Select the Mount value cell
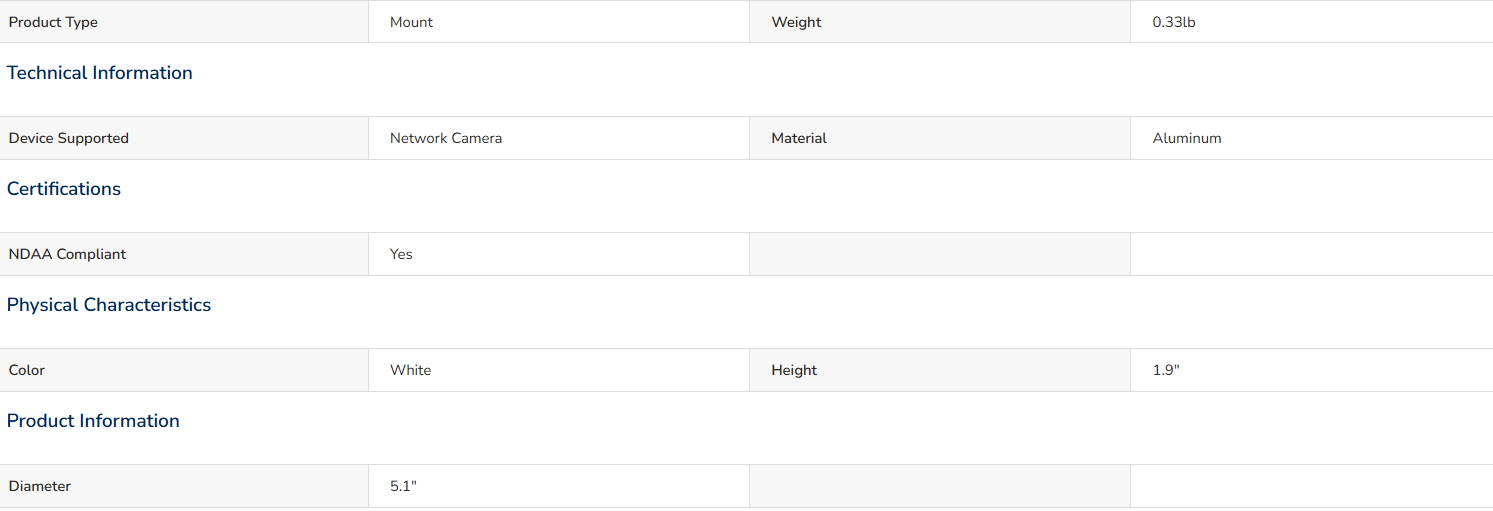 (559, 22)
